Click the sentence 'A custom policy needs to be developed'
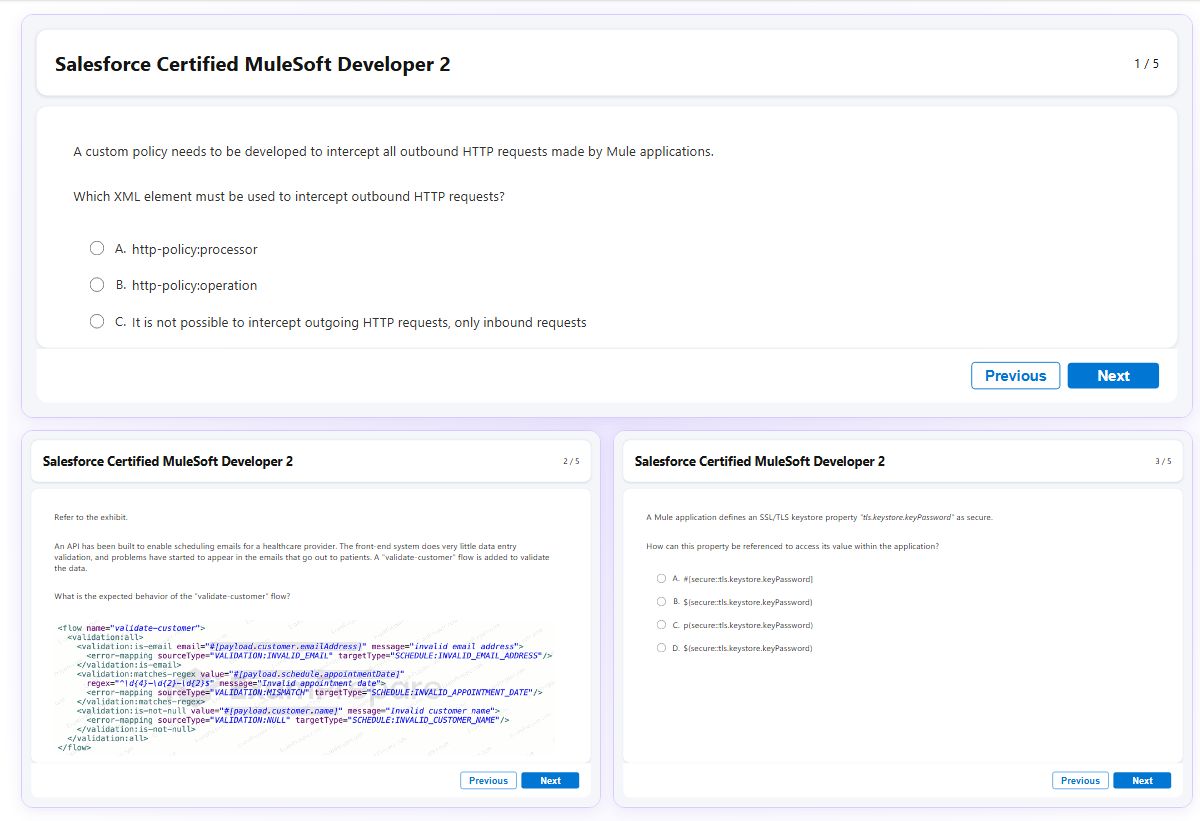Viewport: 1200px width, 821px height. click(393, 152)
